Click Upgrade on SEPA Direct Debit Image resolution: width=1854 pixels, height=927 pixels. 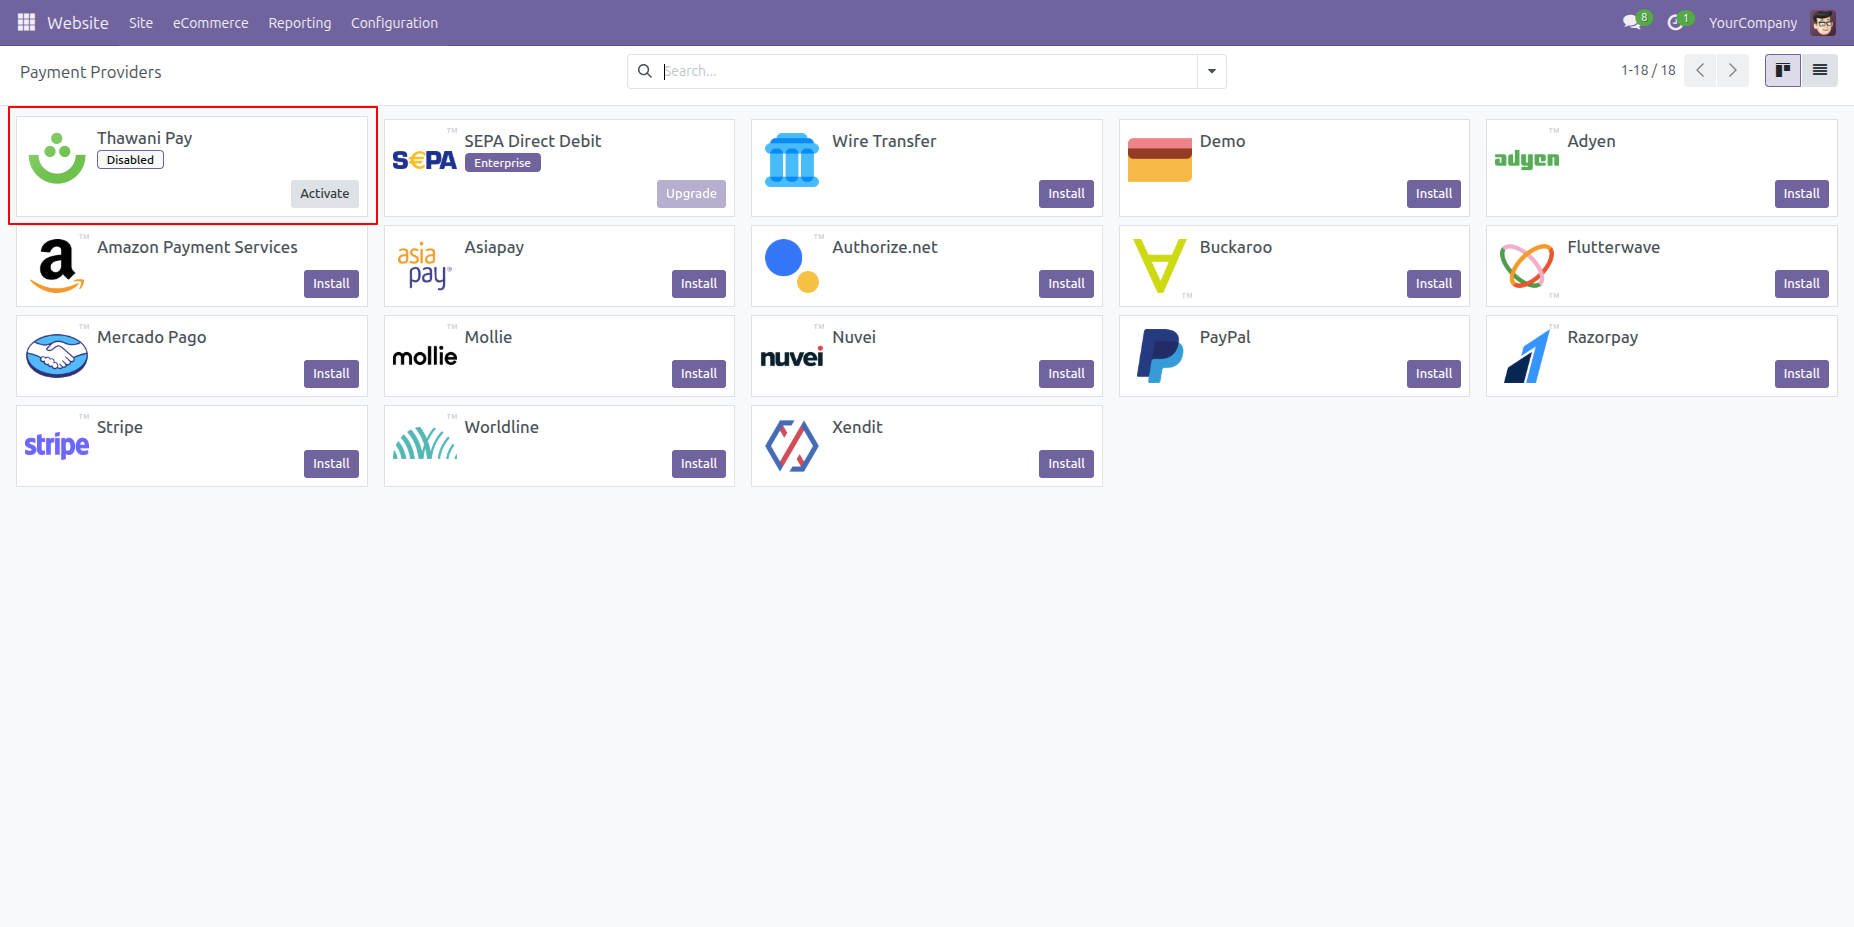[x=691, y=194]
